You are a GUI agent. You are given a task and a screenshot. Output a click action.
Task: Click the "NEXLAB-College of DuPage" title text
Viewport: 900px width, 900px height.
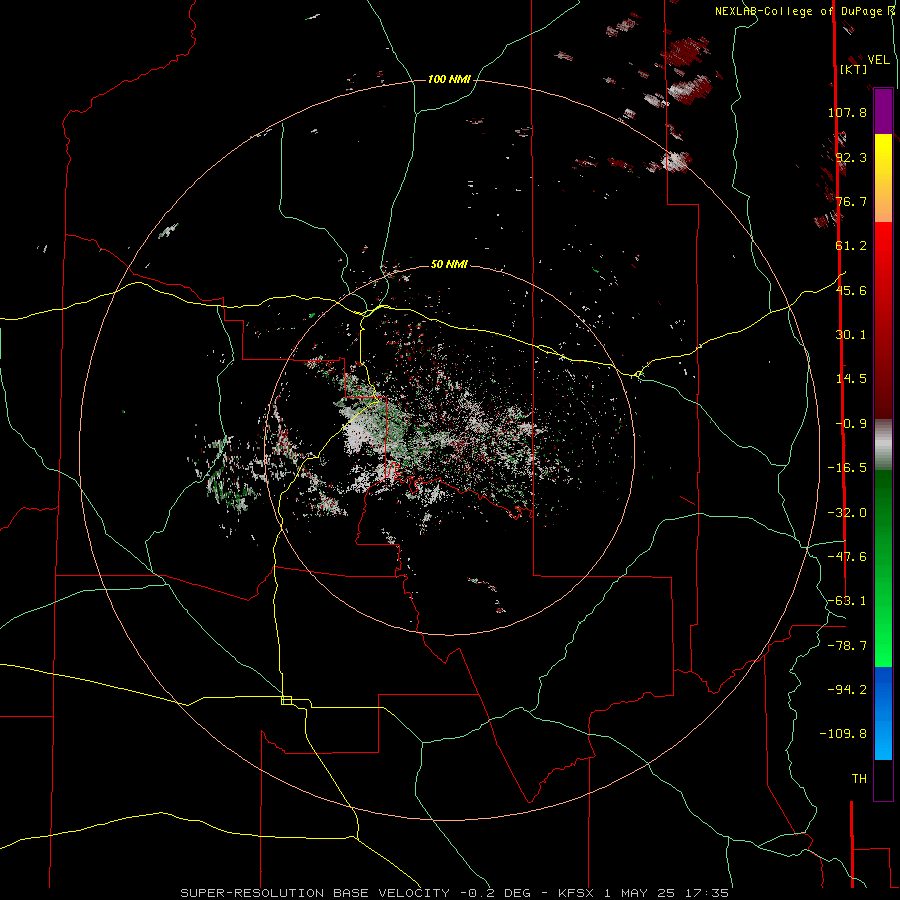point(801,11)
